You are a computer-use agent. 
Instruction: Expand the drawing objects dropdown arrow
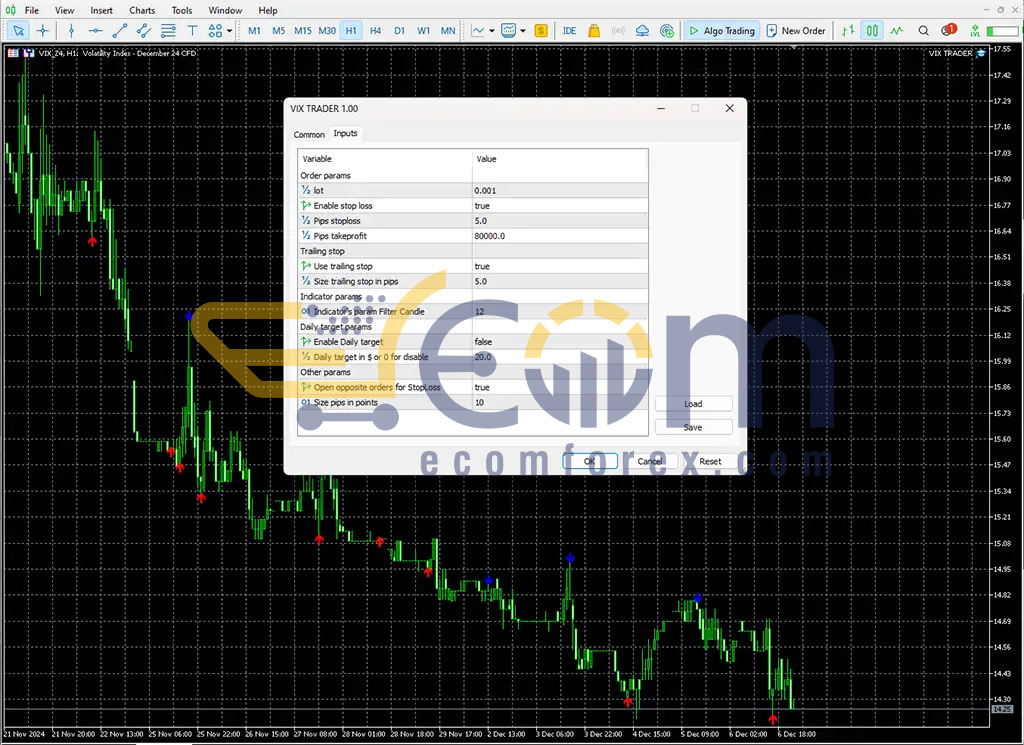(229, 31)
